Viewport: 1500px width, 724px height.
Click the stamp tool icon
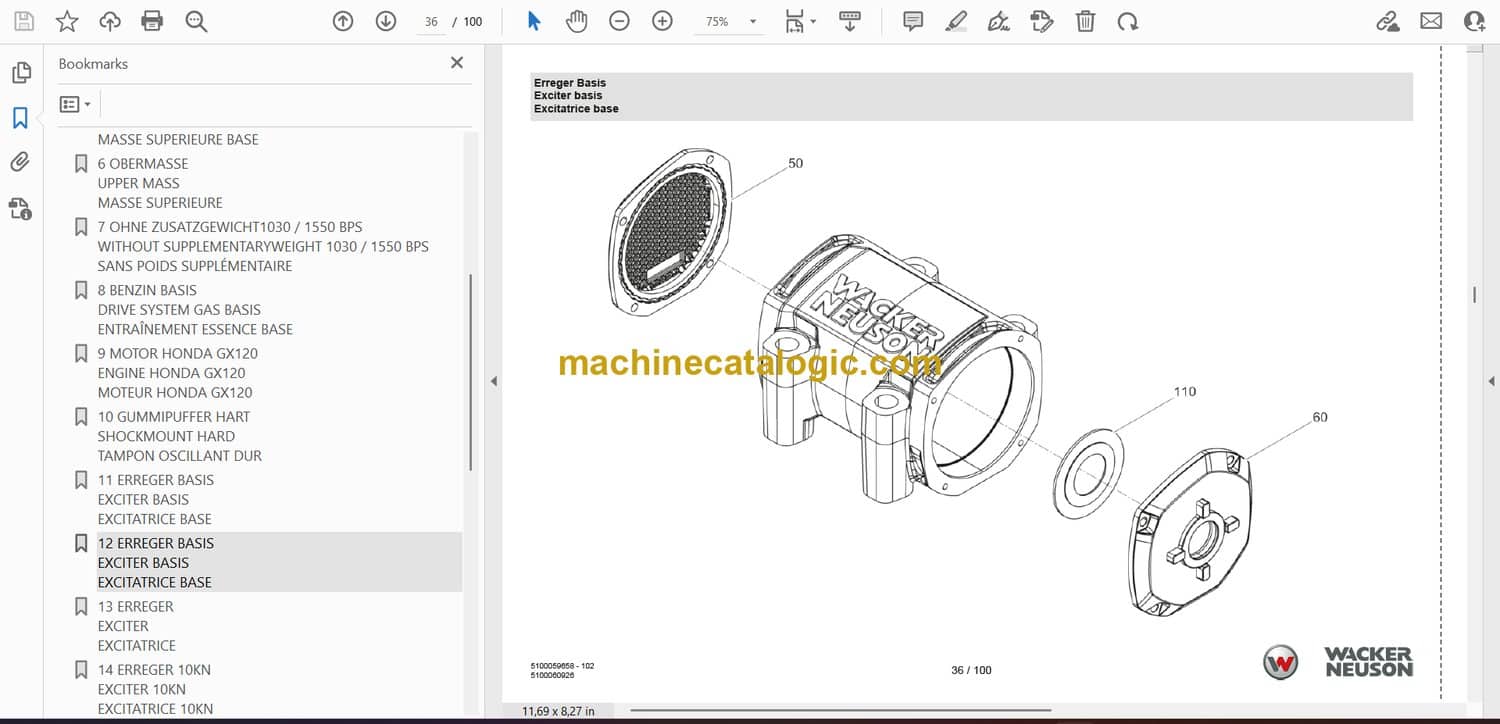[x=1041, y=21]
